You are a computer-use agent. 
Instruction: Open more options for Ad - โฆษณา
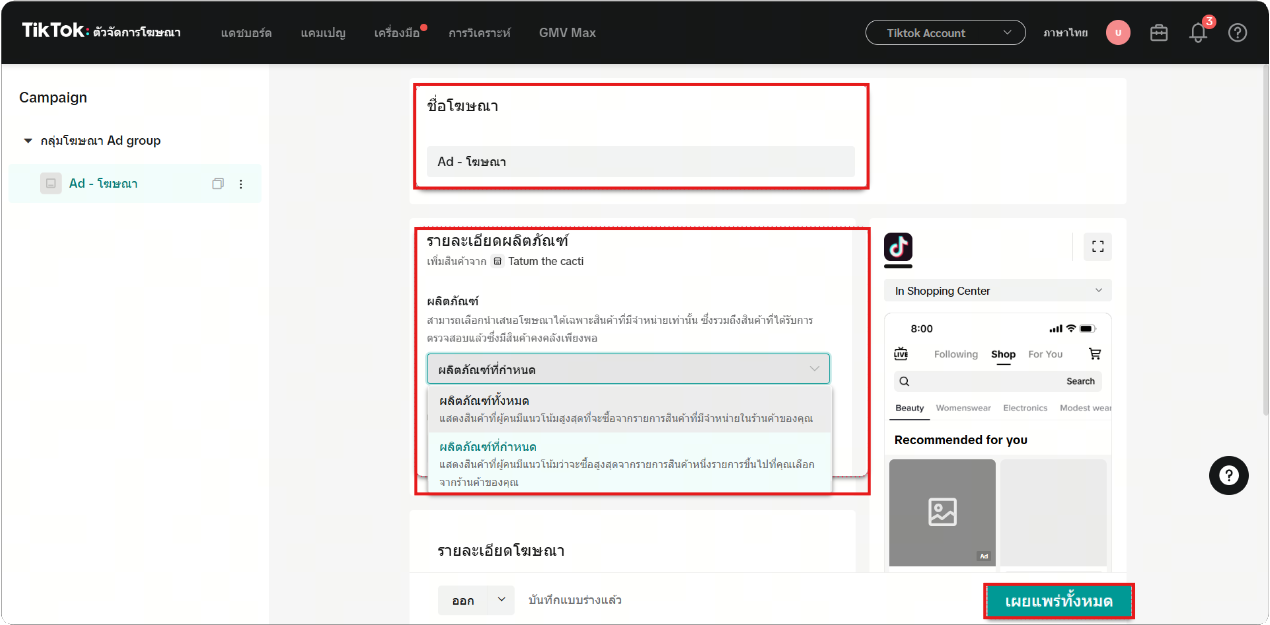240,184
